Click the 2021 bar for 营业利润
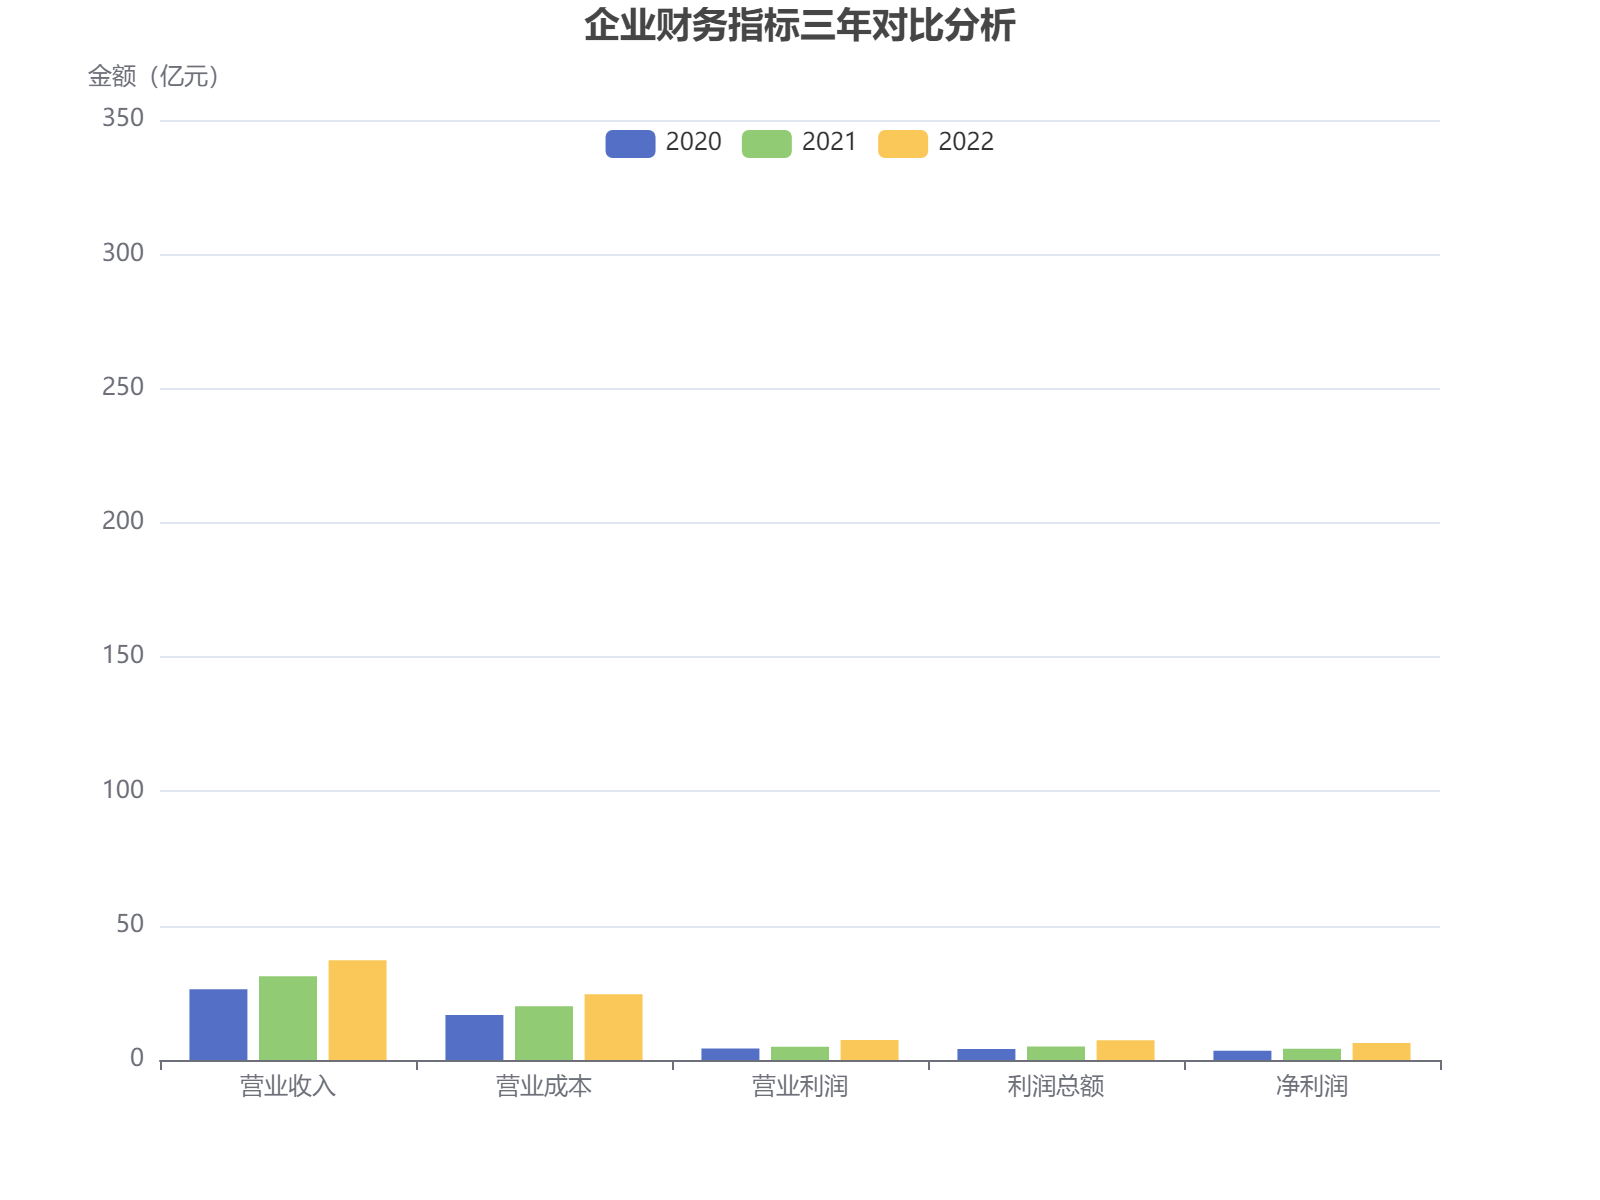Screen dimensions: 1600x1200 point(800,1054)
